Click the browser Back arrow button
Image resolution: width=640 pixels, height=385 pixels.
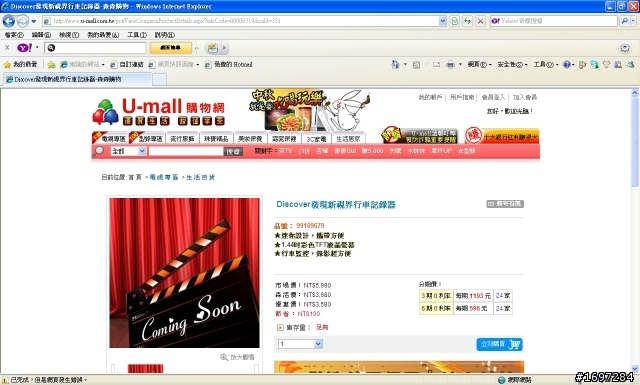coord(9,21)
